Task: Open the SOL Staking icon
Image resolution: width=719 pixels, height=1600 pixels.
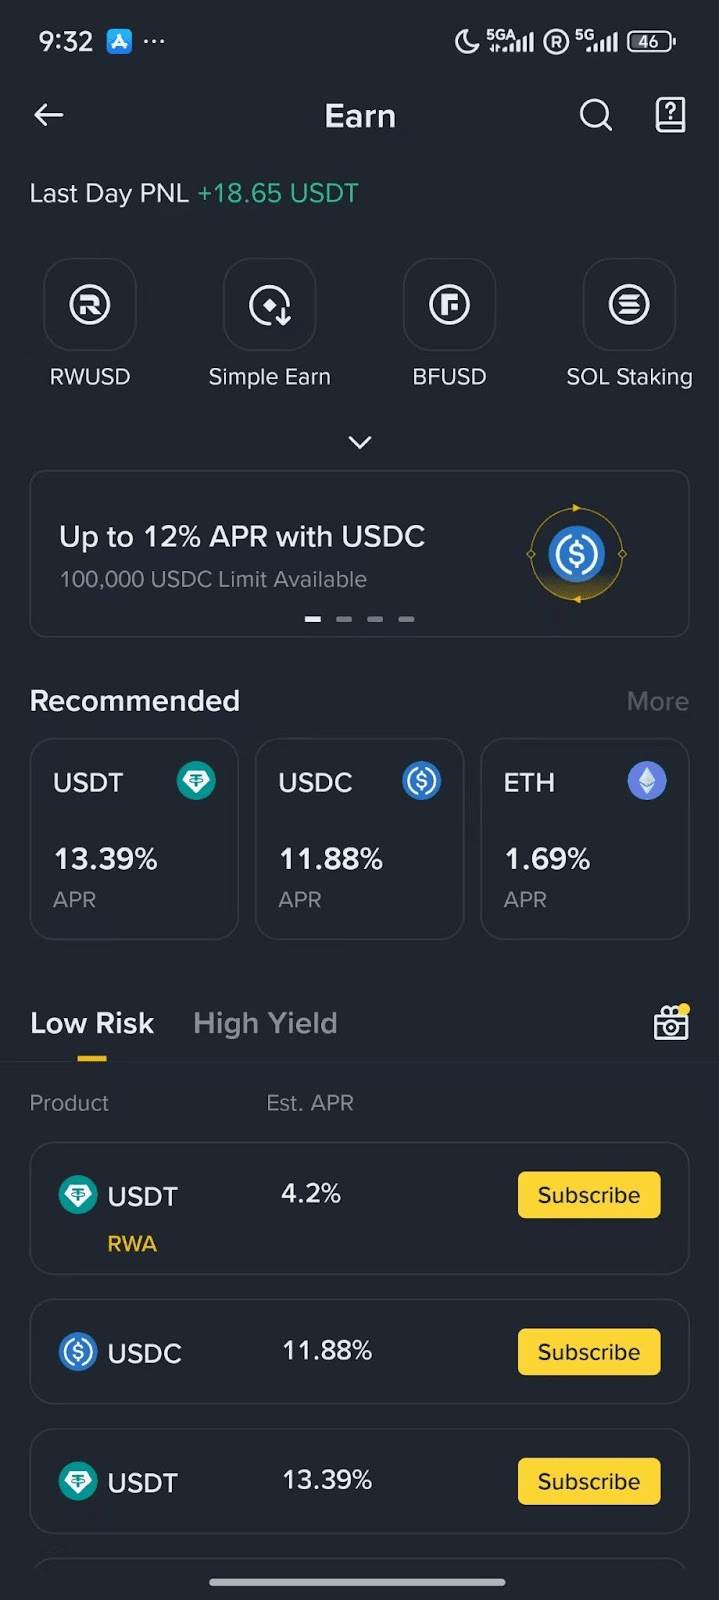Action: click(629, 305)
